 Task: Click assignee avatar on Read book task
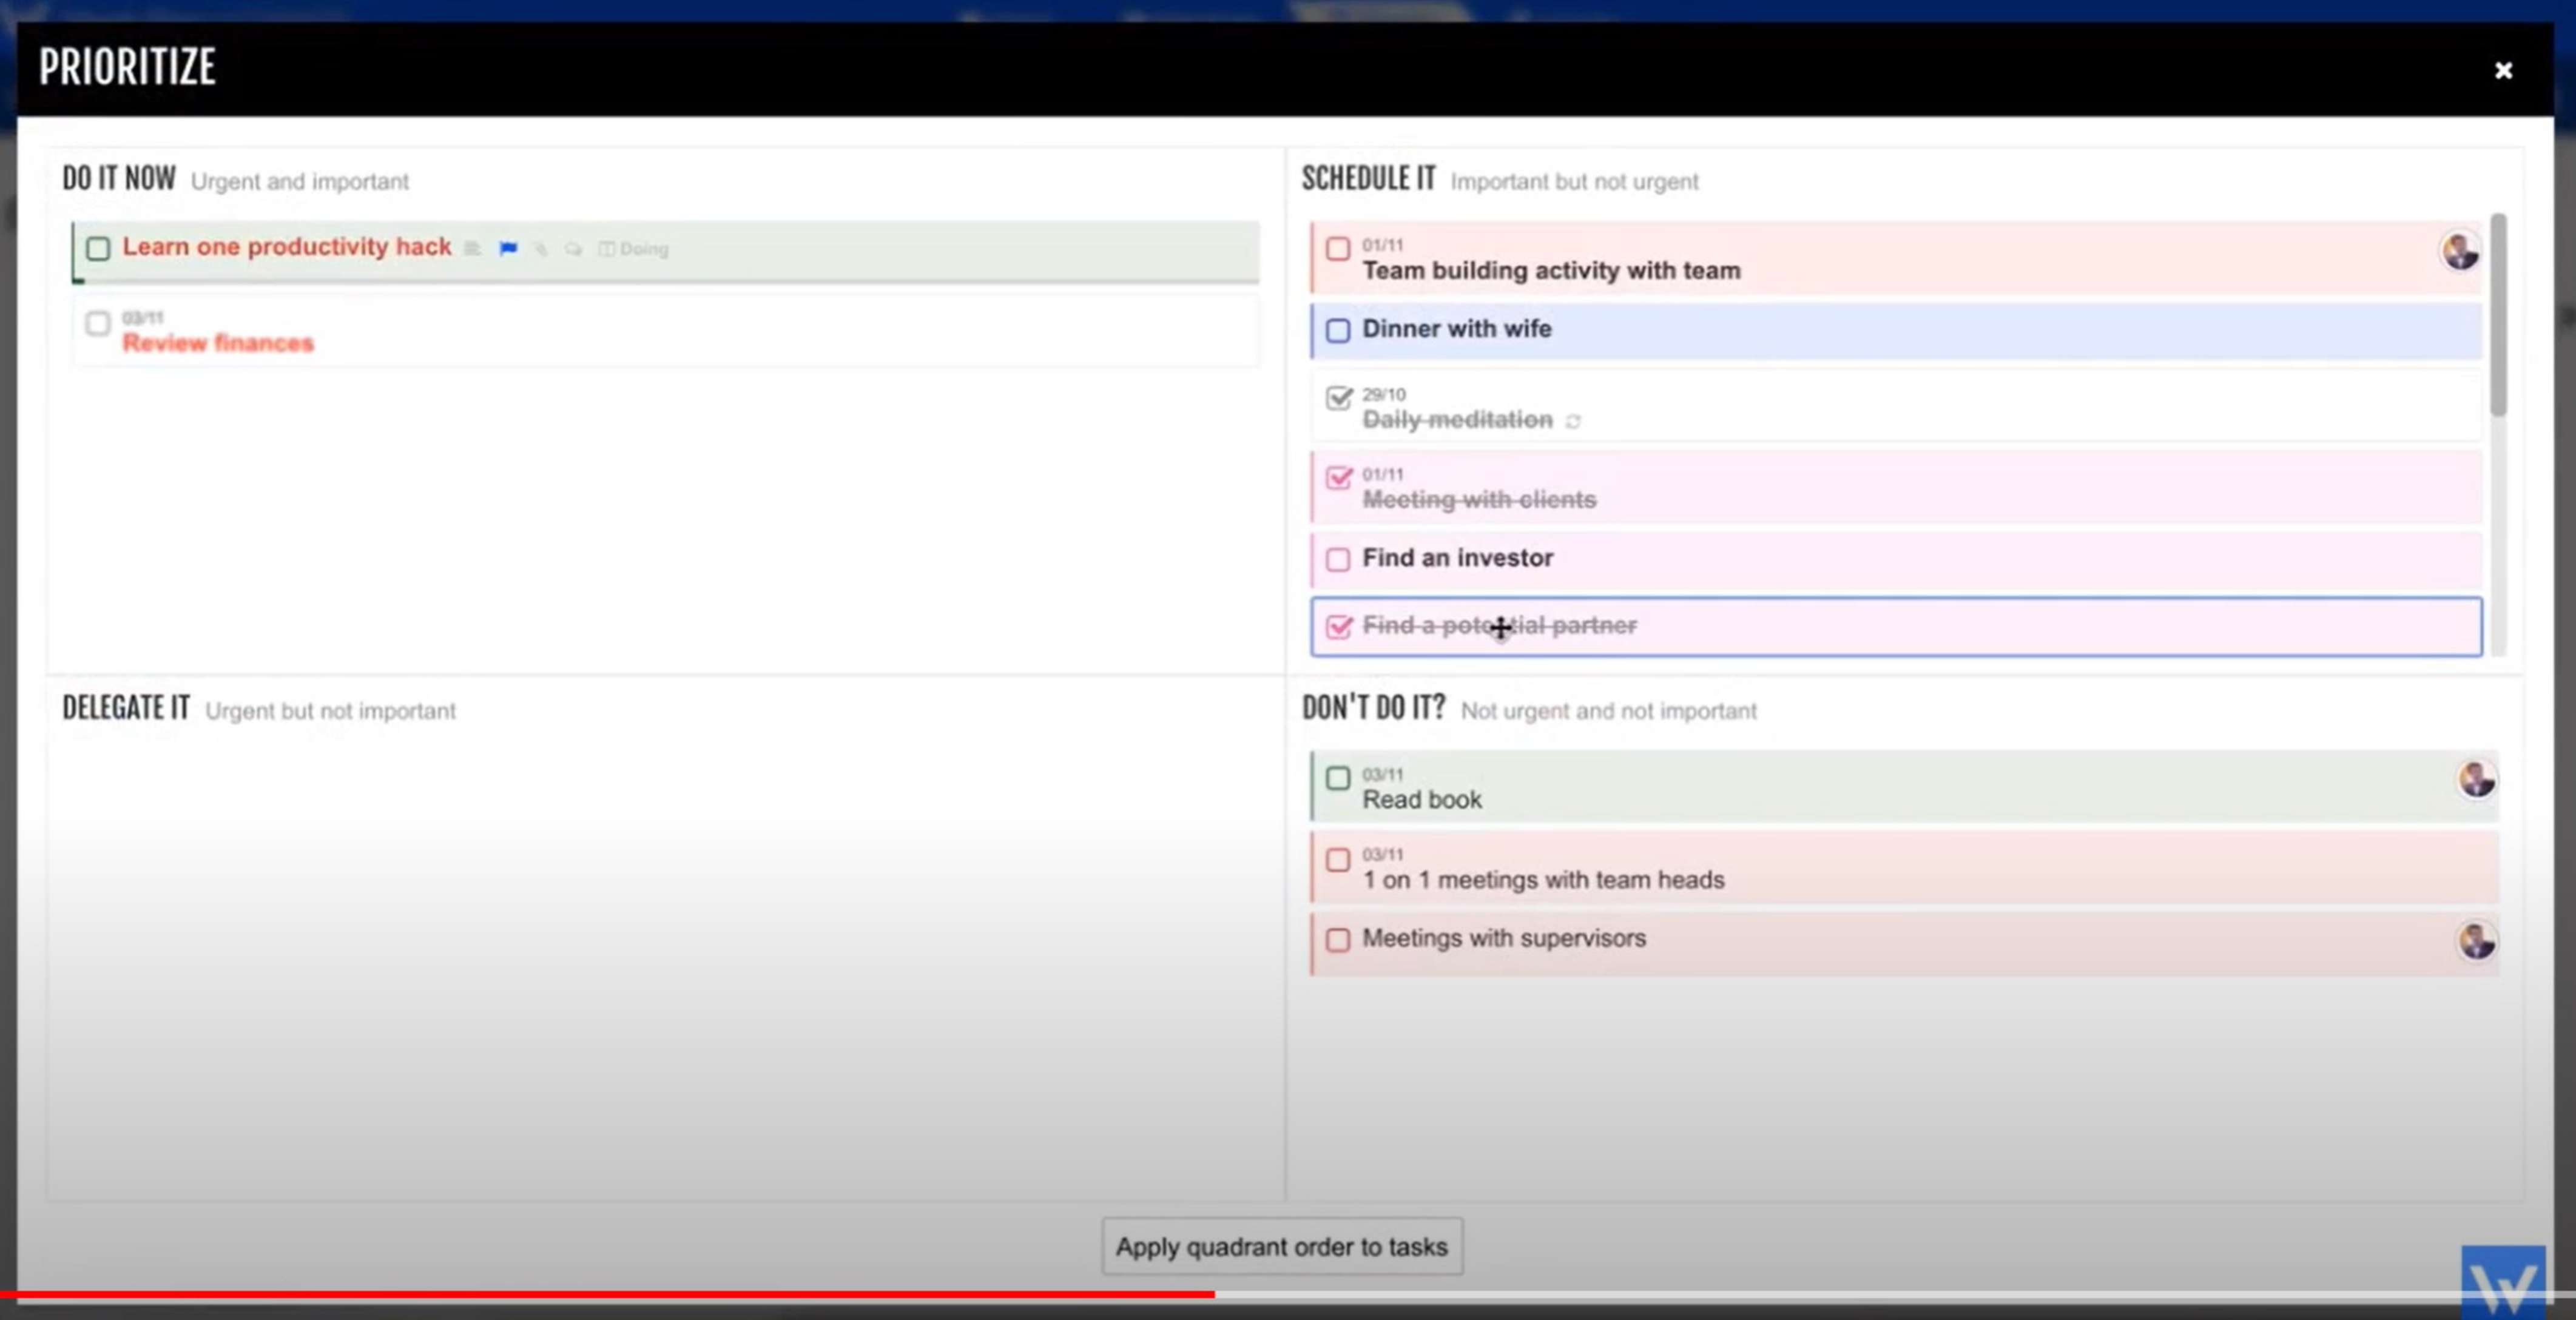pyautogui.click(x=2476, y=779)
